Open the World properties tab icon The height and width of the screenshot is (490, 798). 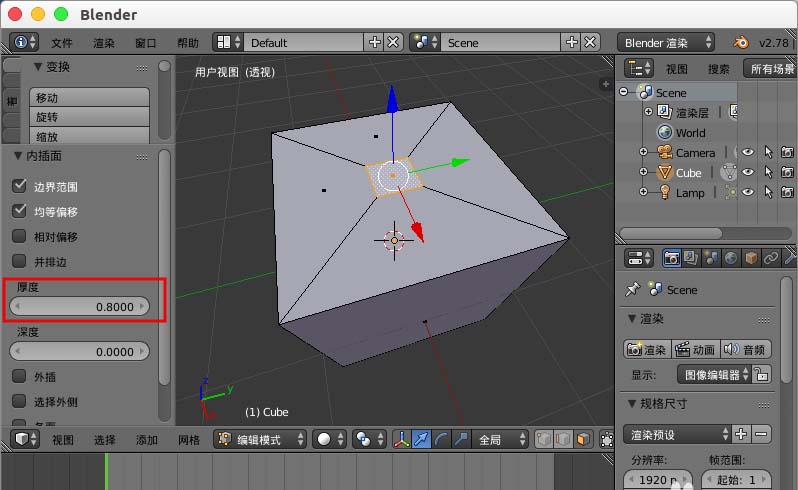tap(731, 258)
